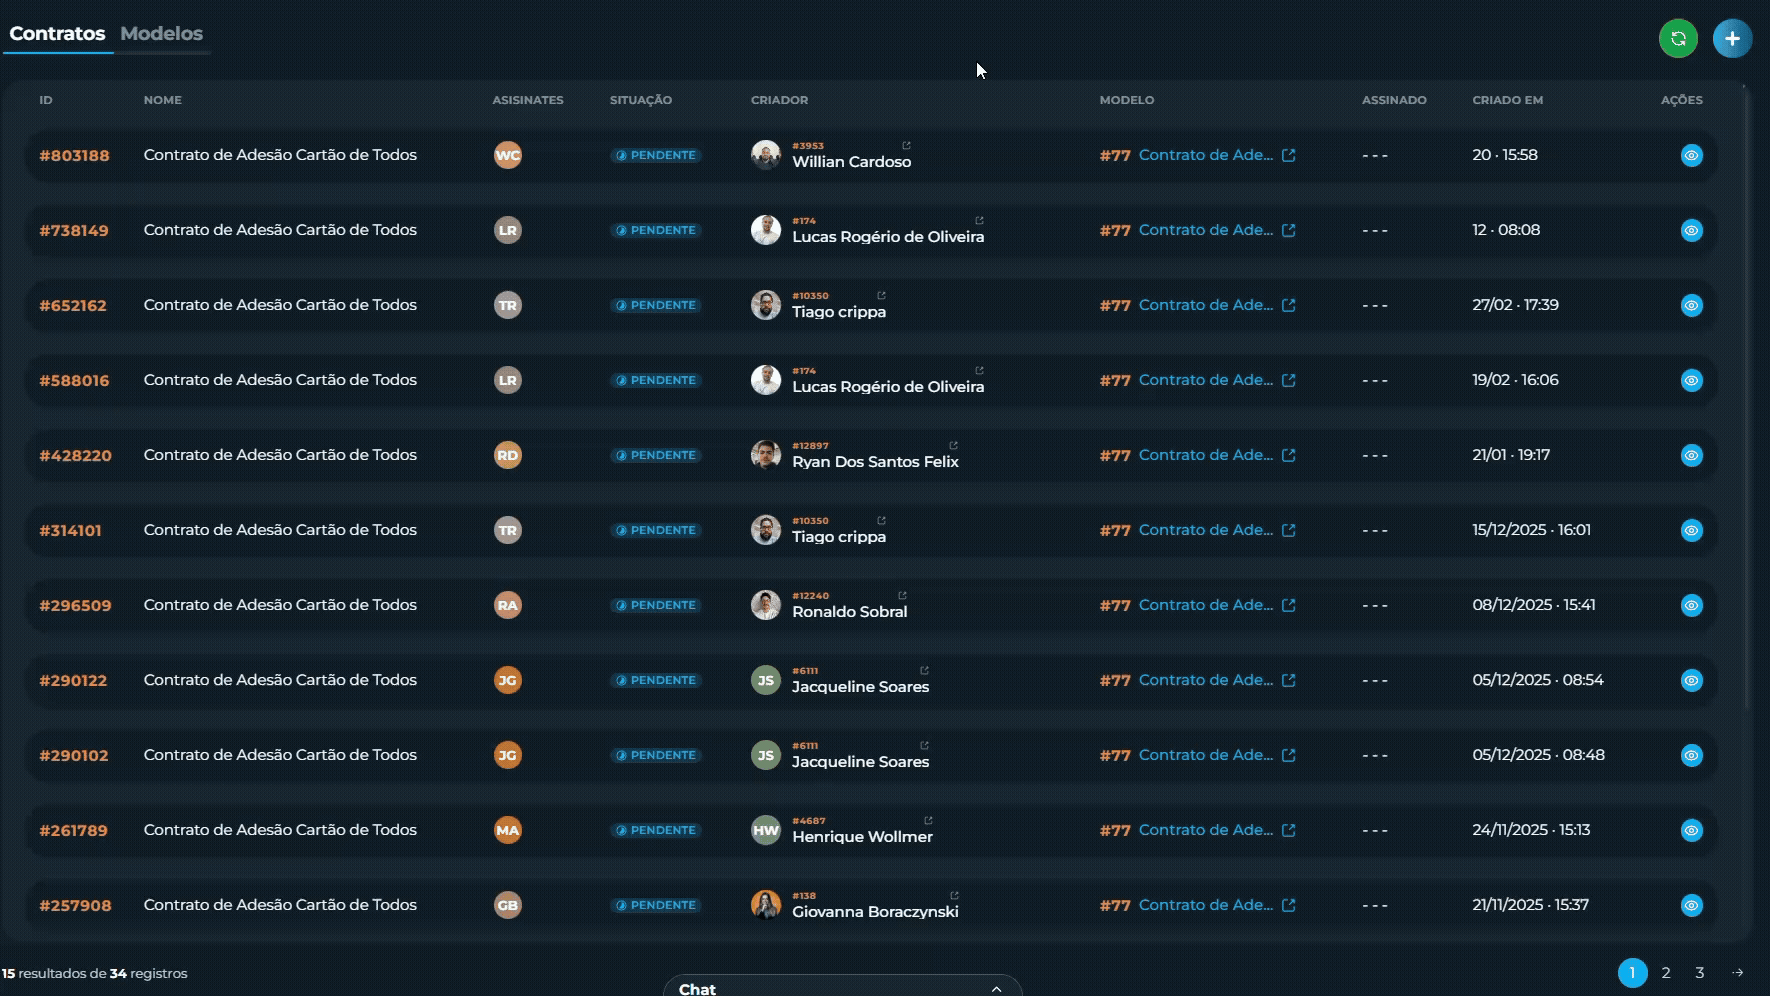Open model external link icon in row #290122
1770x996 pixels.
coord(1288,680)
